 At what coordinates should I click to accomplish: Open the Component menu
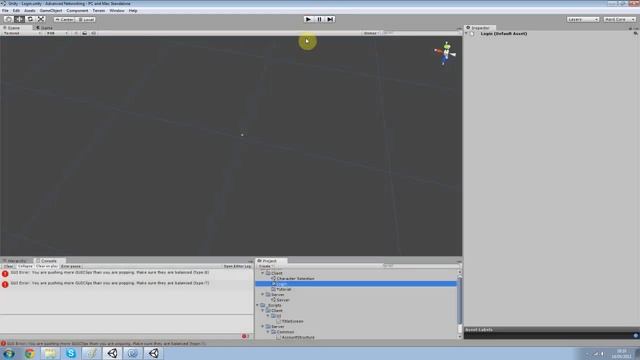pyautogui.click(x=77, y=11)
